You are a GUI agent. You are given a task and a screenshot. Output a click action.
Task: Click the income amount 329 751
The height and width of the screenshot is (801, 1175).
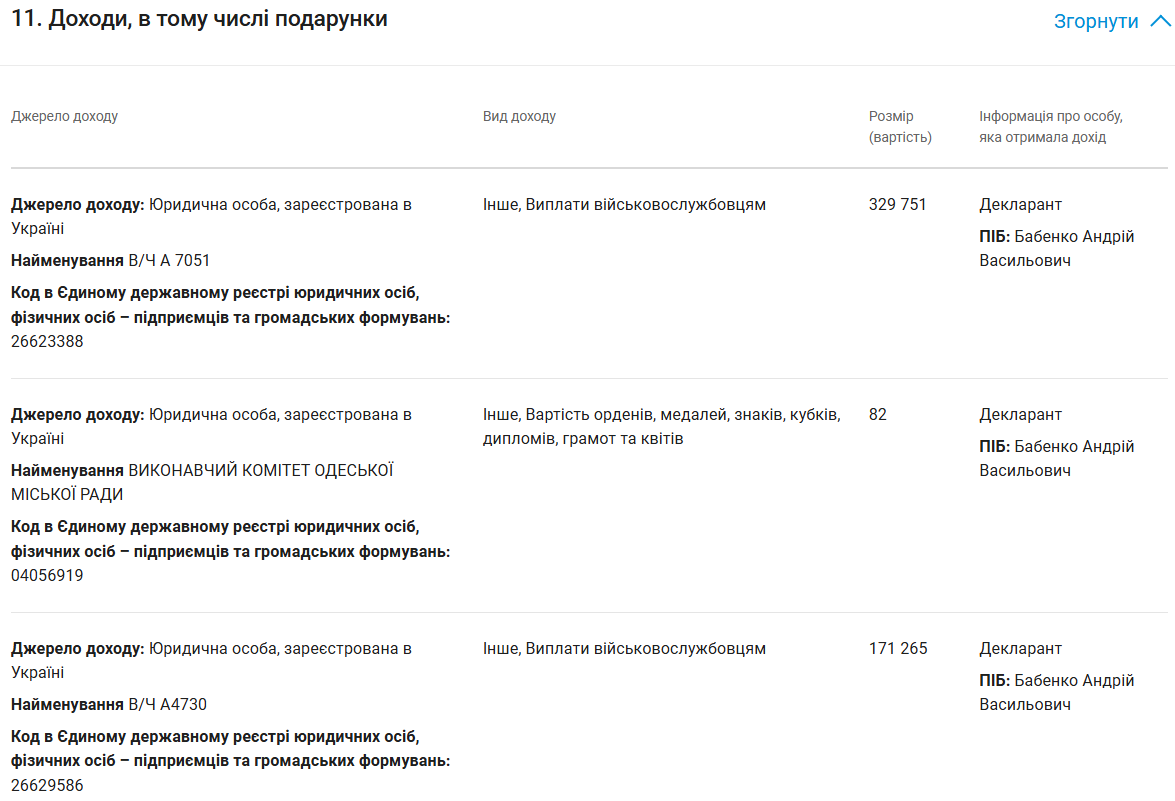pos(897,204)
